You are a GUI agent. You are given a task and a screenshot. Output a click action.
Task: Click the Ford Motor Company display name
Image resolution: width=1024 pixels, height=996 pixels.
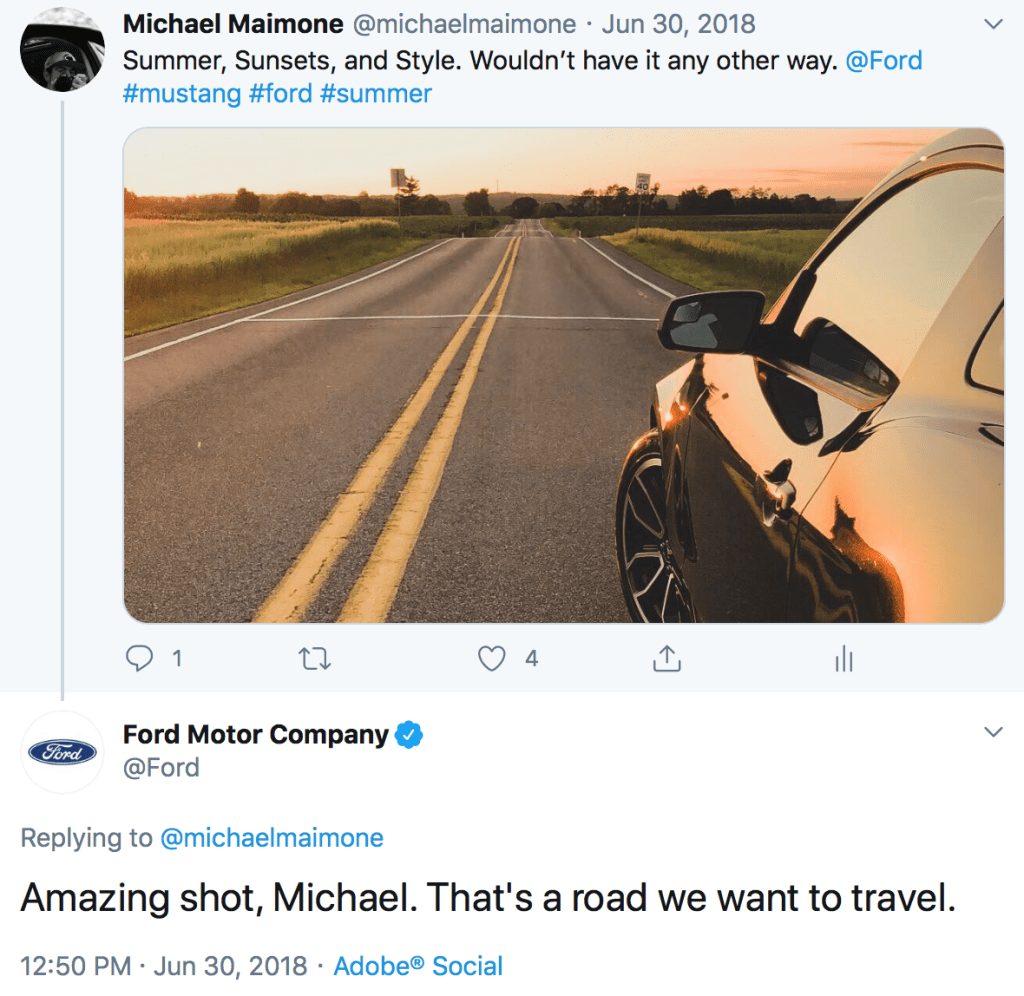point(255,735)
